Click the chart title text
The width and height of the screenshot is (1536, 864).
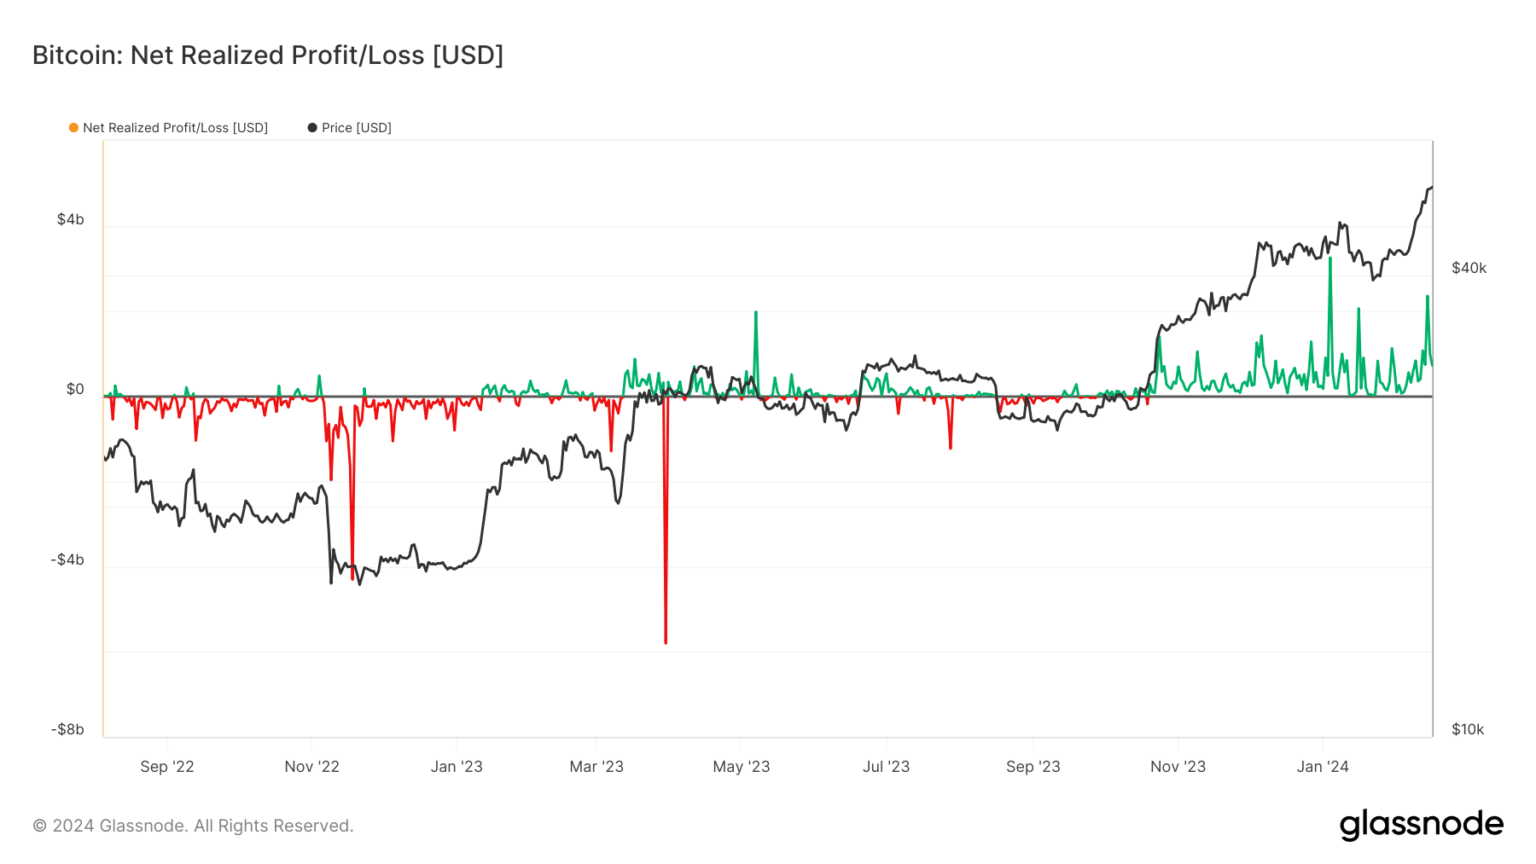(x=268, y=55)
